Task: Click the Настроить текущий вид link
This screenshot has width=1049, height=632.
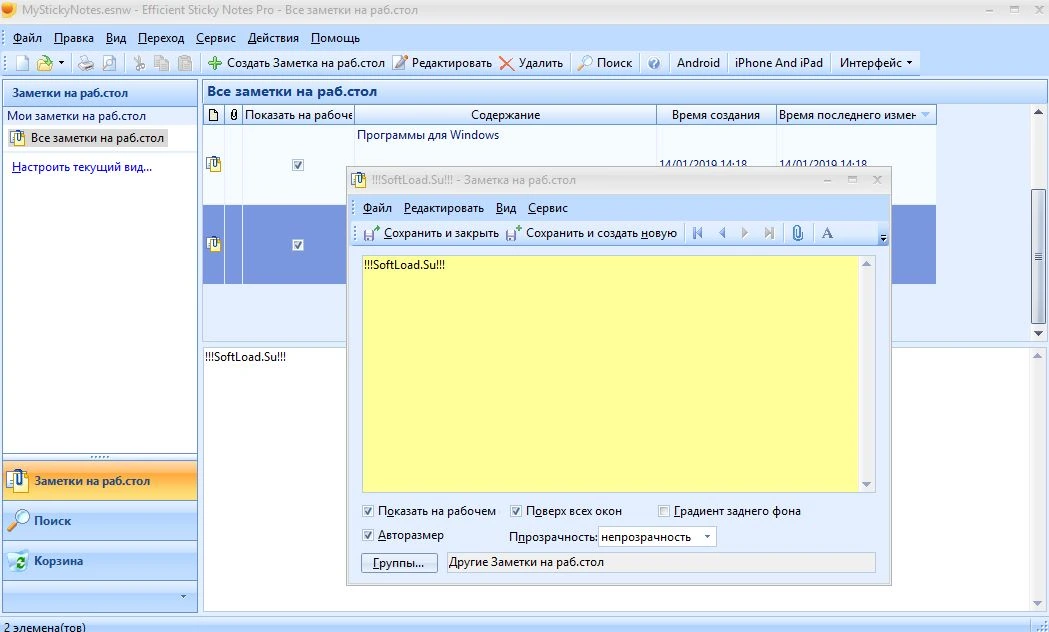Action: (82, 167)
